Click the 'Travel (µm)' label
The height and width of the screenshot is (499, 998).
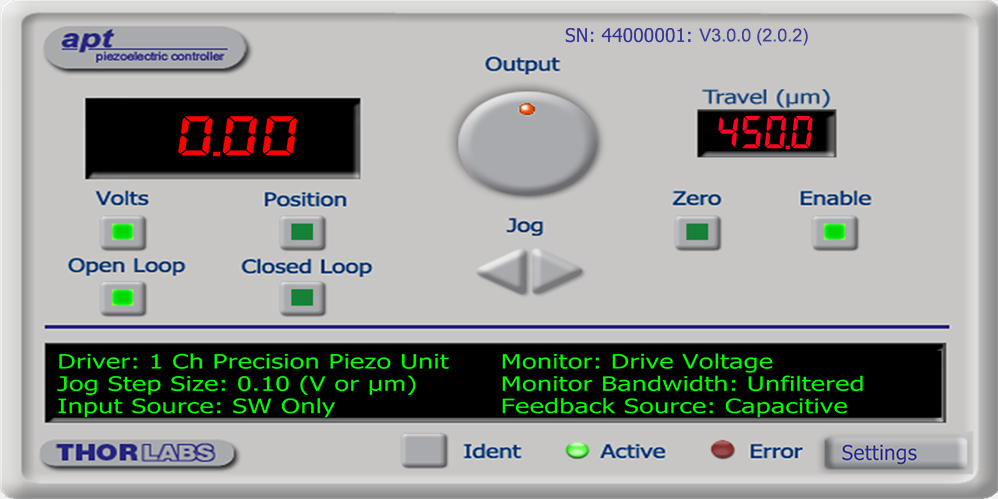point(766,98)
